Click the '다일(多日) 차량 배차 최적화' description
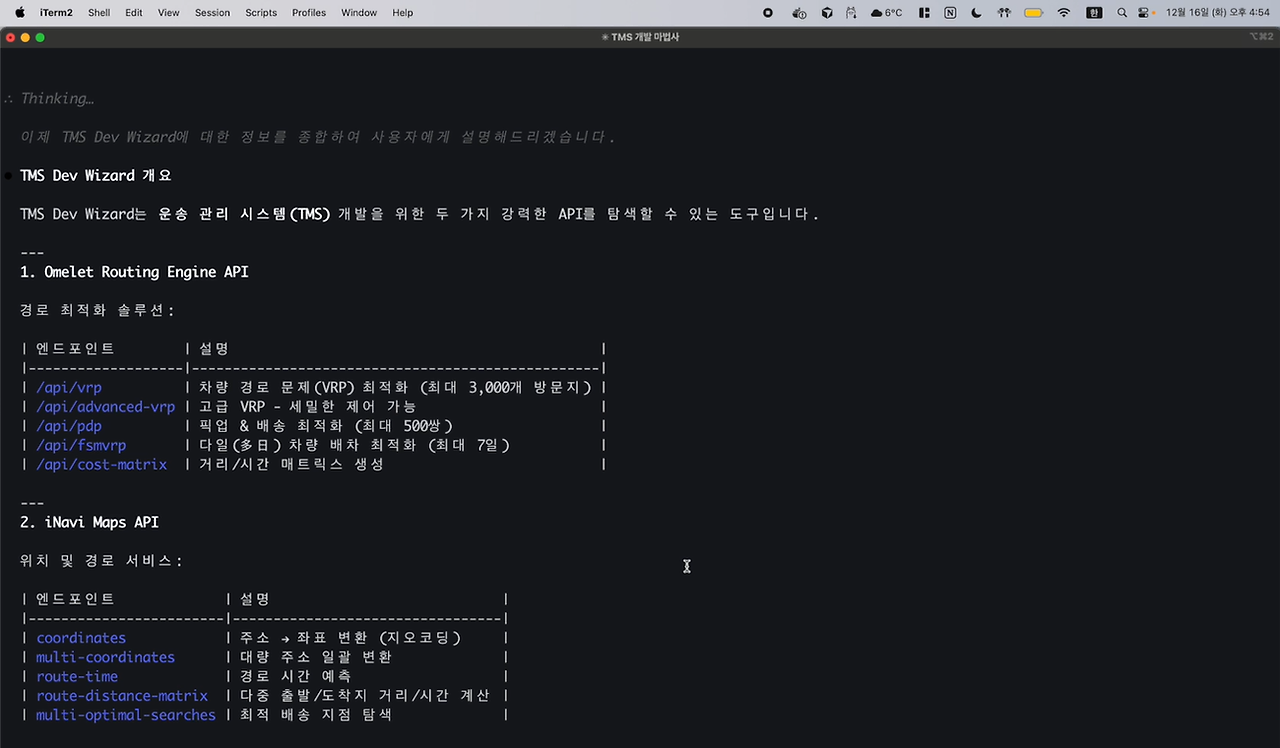This screenshot has height=748, width=1280. [x=355, y=445]
